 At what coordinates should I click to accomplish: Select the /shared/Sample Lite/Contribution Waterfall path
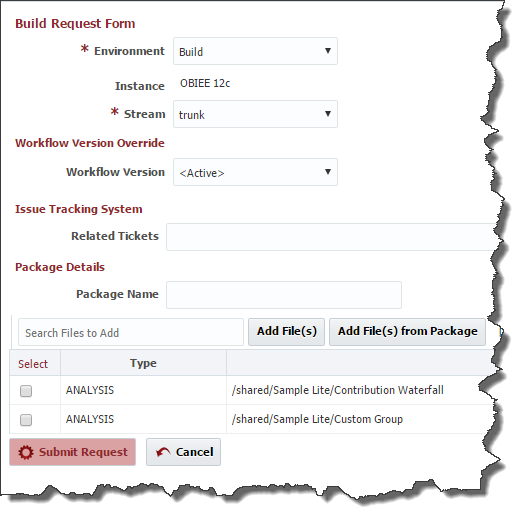tap(337, 390)
